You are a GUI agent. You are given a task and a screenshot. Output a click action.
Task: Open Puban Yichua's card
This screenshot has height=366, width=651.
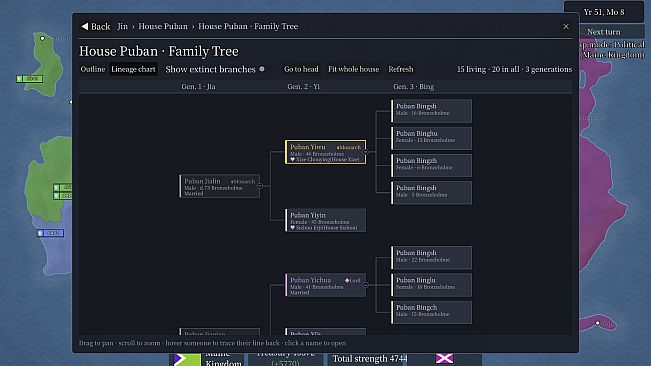(326, 285)
